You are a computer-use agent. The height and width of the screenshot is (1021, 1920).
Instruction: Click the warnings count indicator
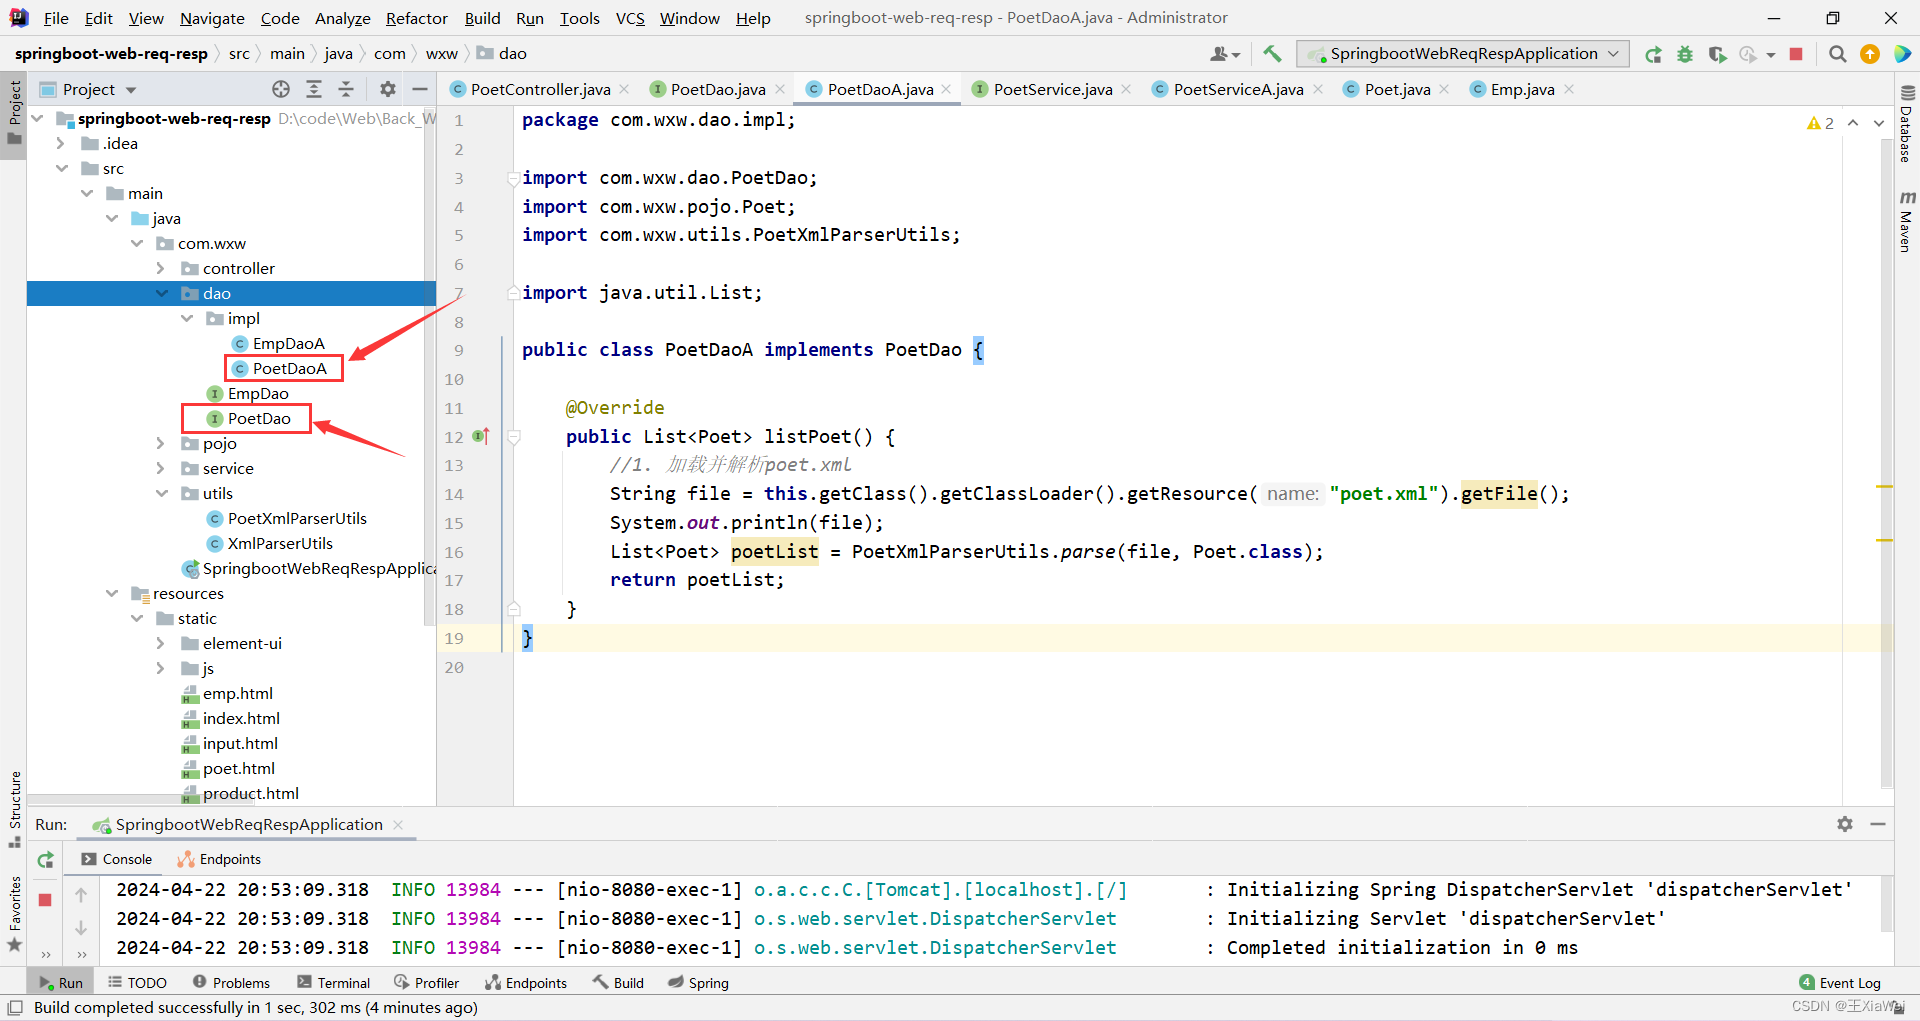click(x=1820, y=122)
